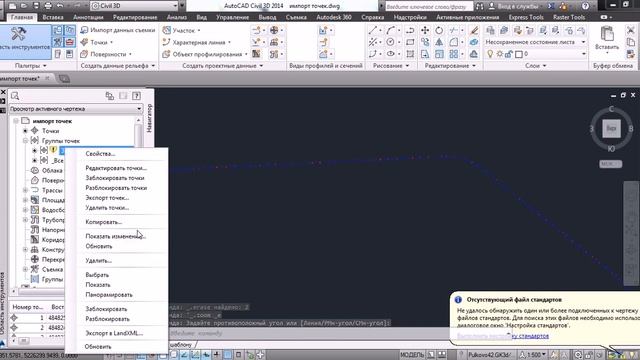Choose Экспорт в LandXML... in context menu
The width and height of the screenshot is (640, 360).
(114, 333)
